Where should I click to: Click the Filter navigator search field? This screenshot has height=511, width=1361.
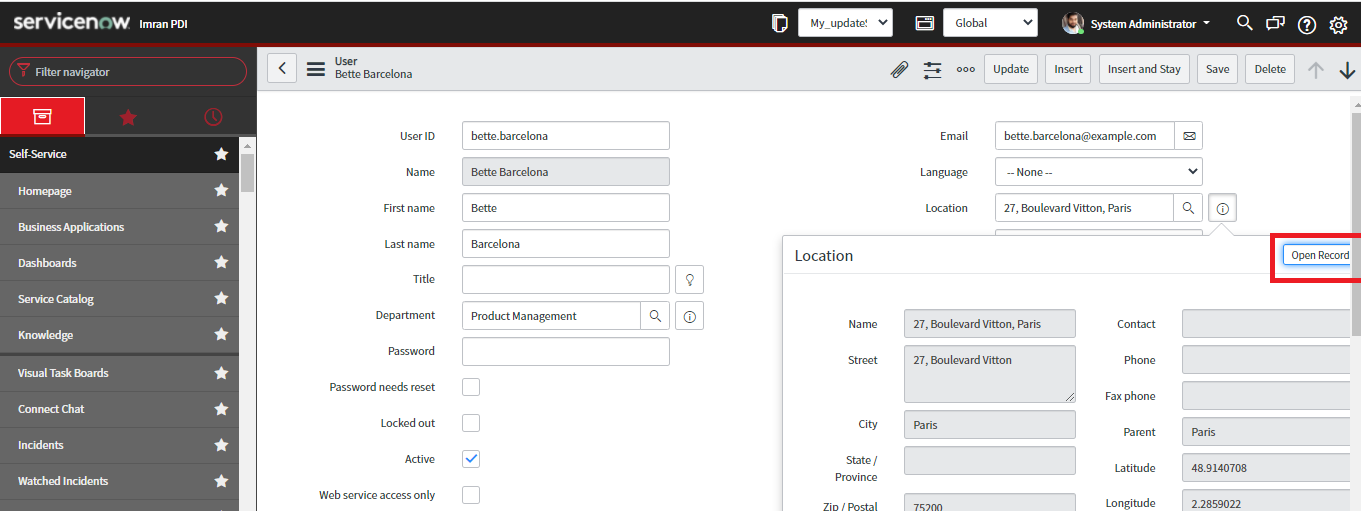coord(128,72)
